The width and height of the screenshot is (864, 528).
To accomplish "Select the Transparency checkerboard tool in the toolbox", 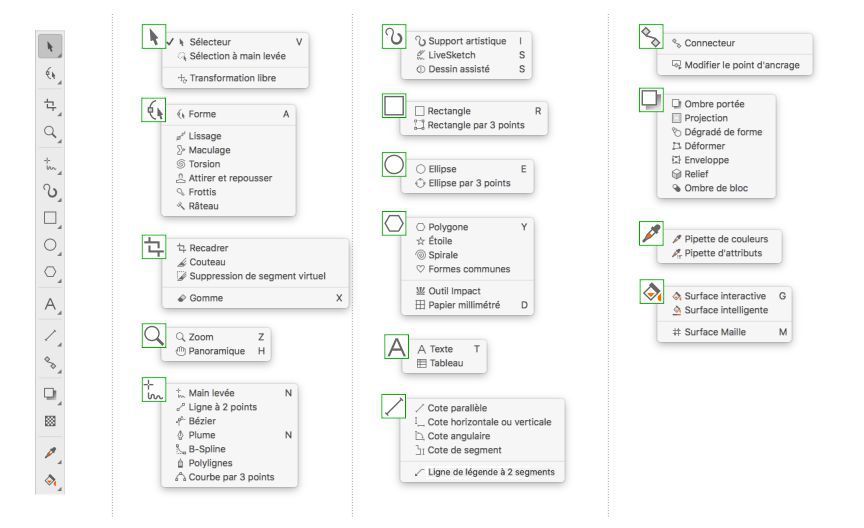I will pyautogui.click(x=48, y=422).
